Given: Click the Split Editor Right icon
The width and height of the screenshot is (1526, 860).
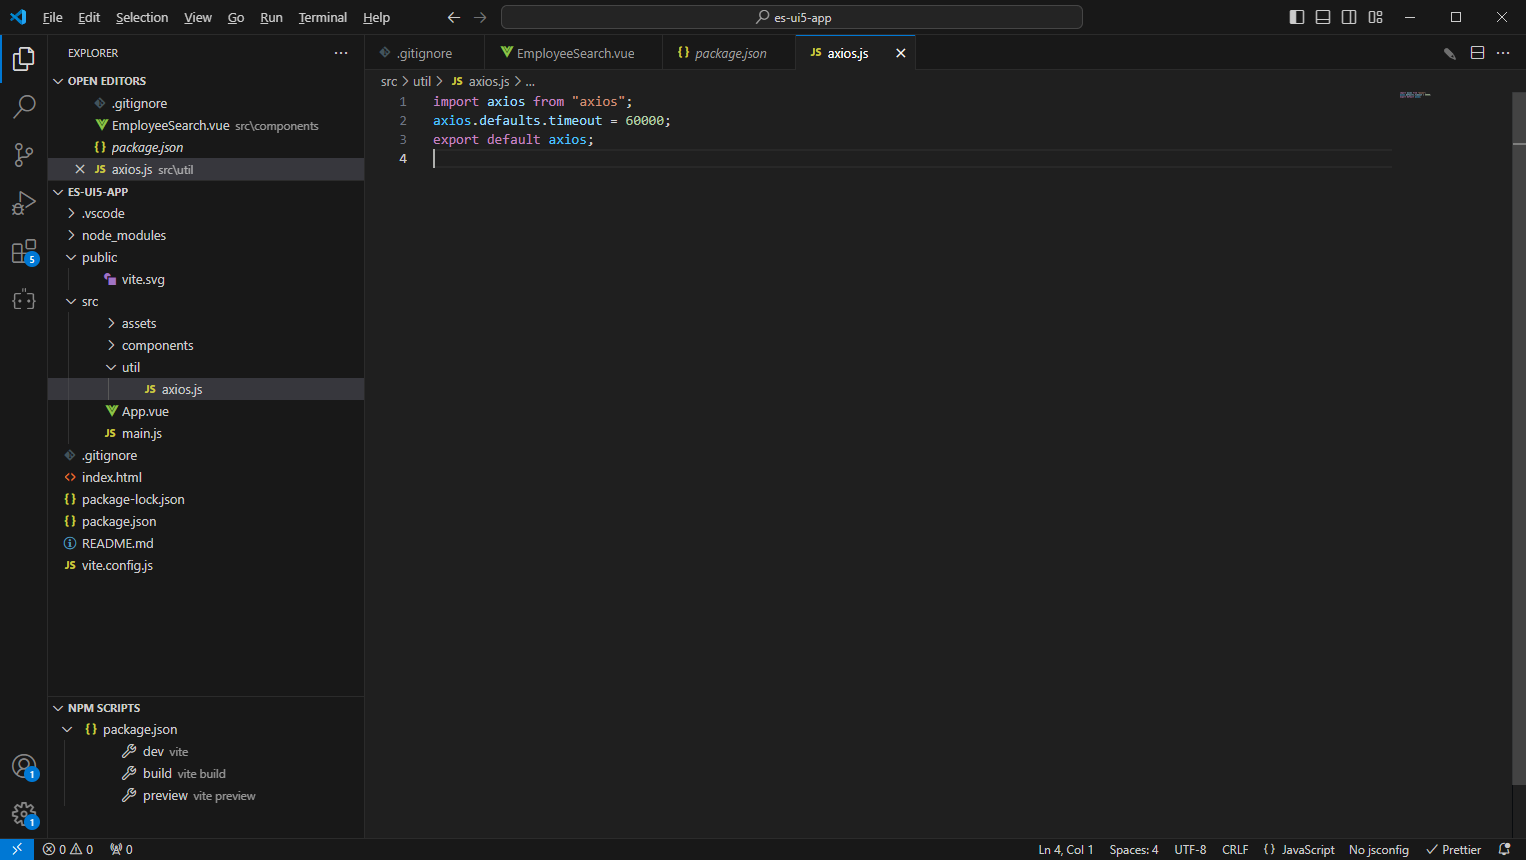Looking at the screenshot, I should pyautogui.click(x=1477, y=53).
